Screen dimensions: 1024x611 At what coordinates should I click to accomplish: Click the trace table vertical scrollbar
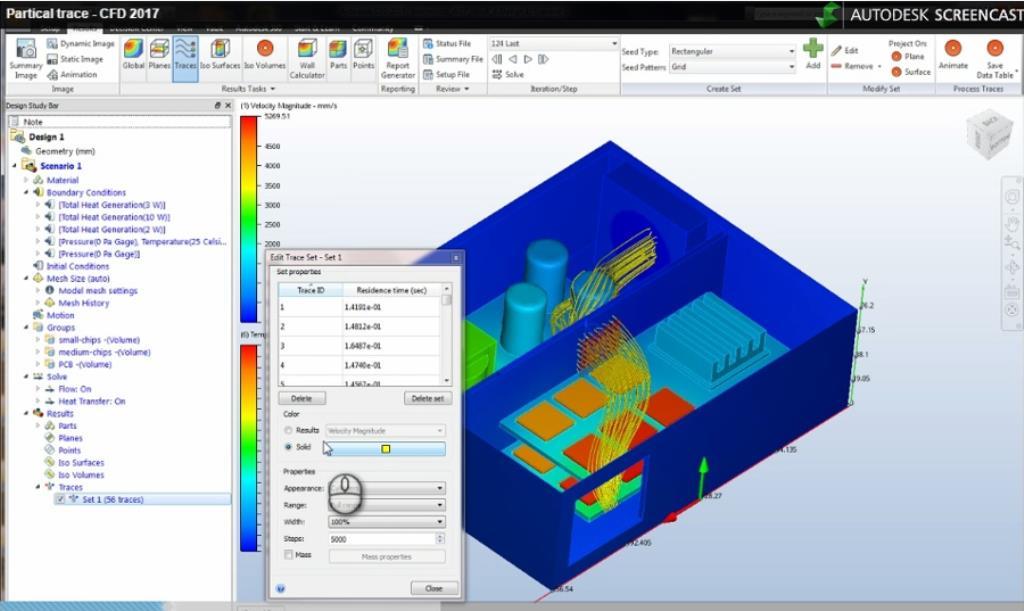point(447,334)
